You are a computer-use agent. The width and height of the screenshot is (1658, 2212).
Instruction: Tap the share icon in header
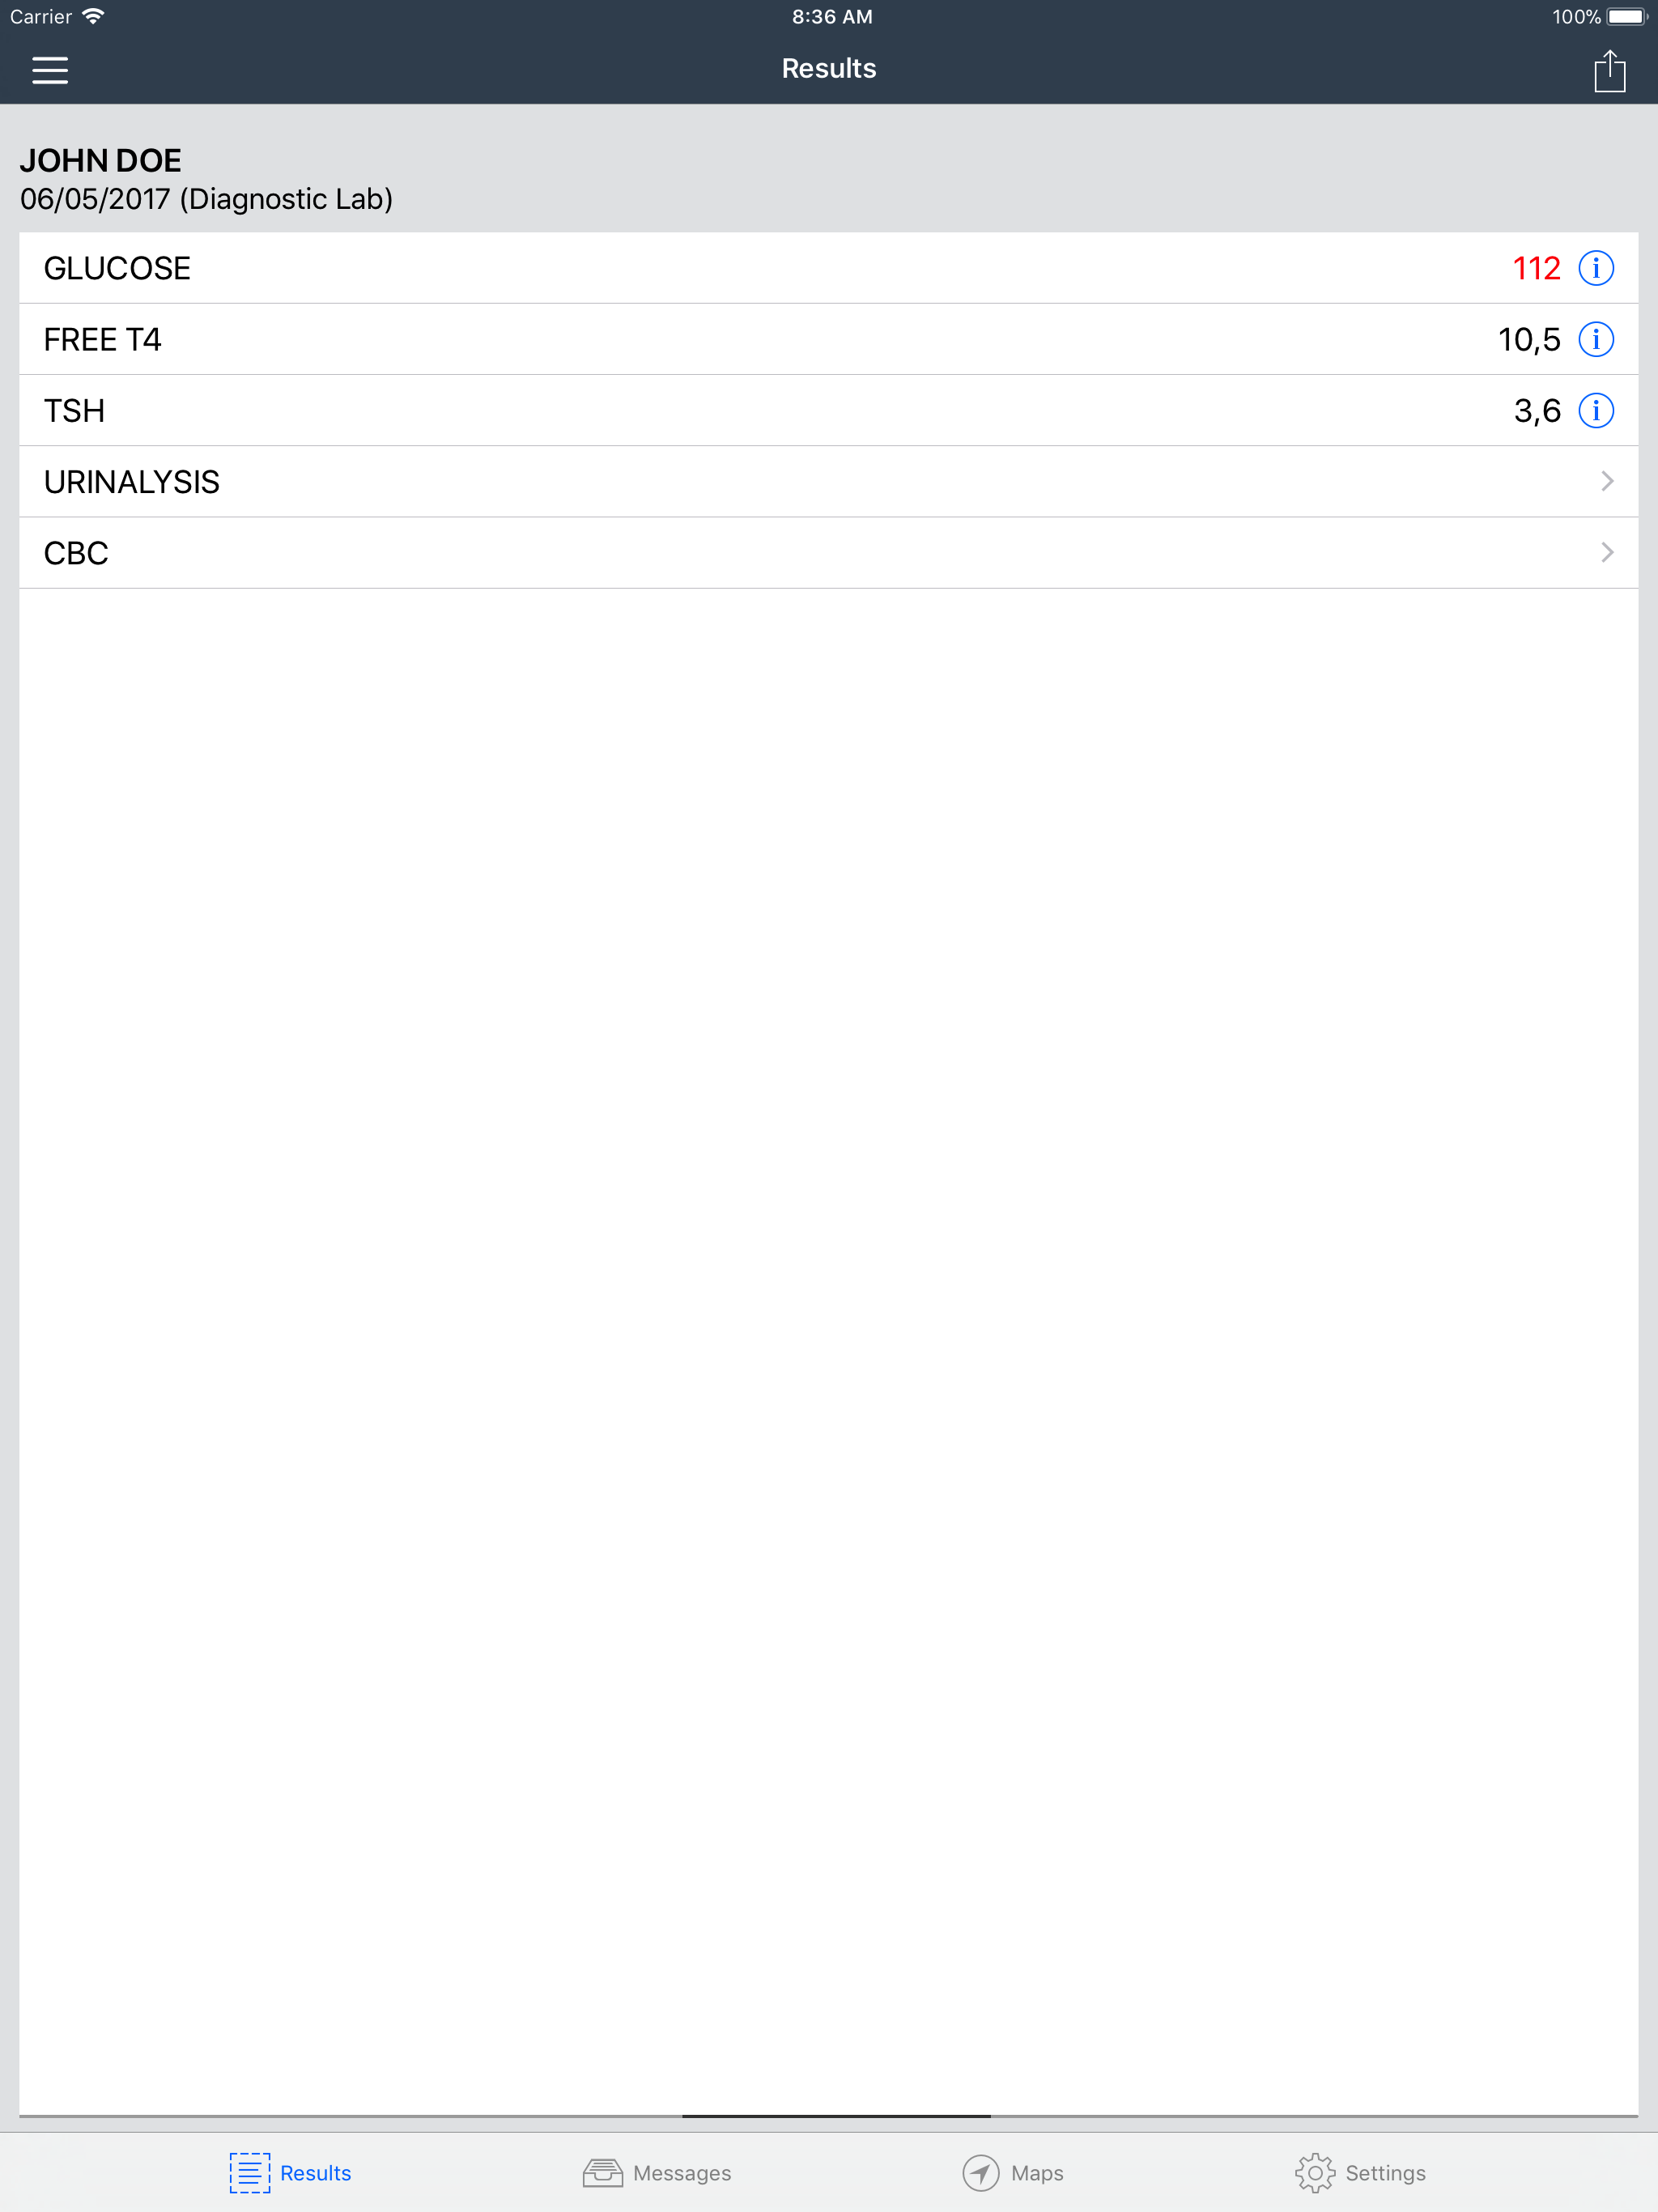coord(1609,70)
